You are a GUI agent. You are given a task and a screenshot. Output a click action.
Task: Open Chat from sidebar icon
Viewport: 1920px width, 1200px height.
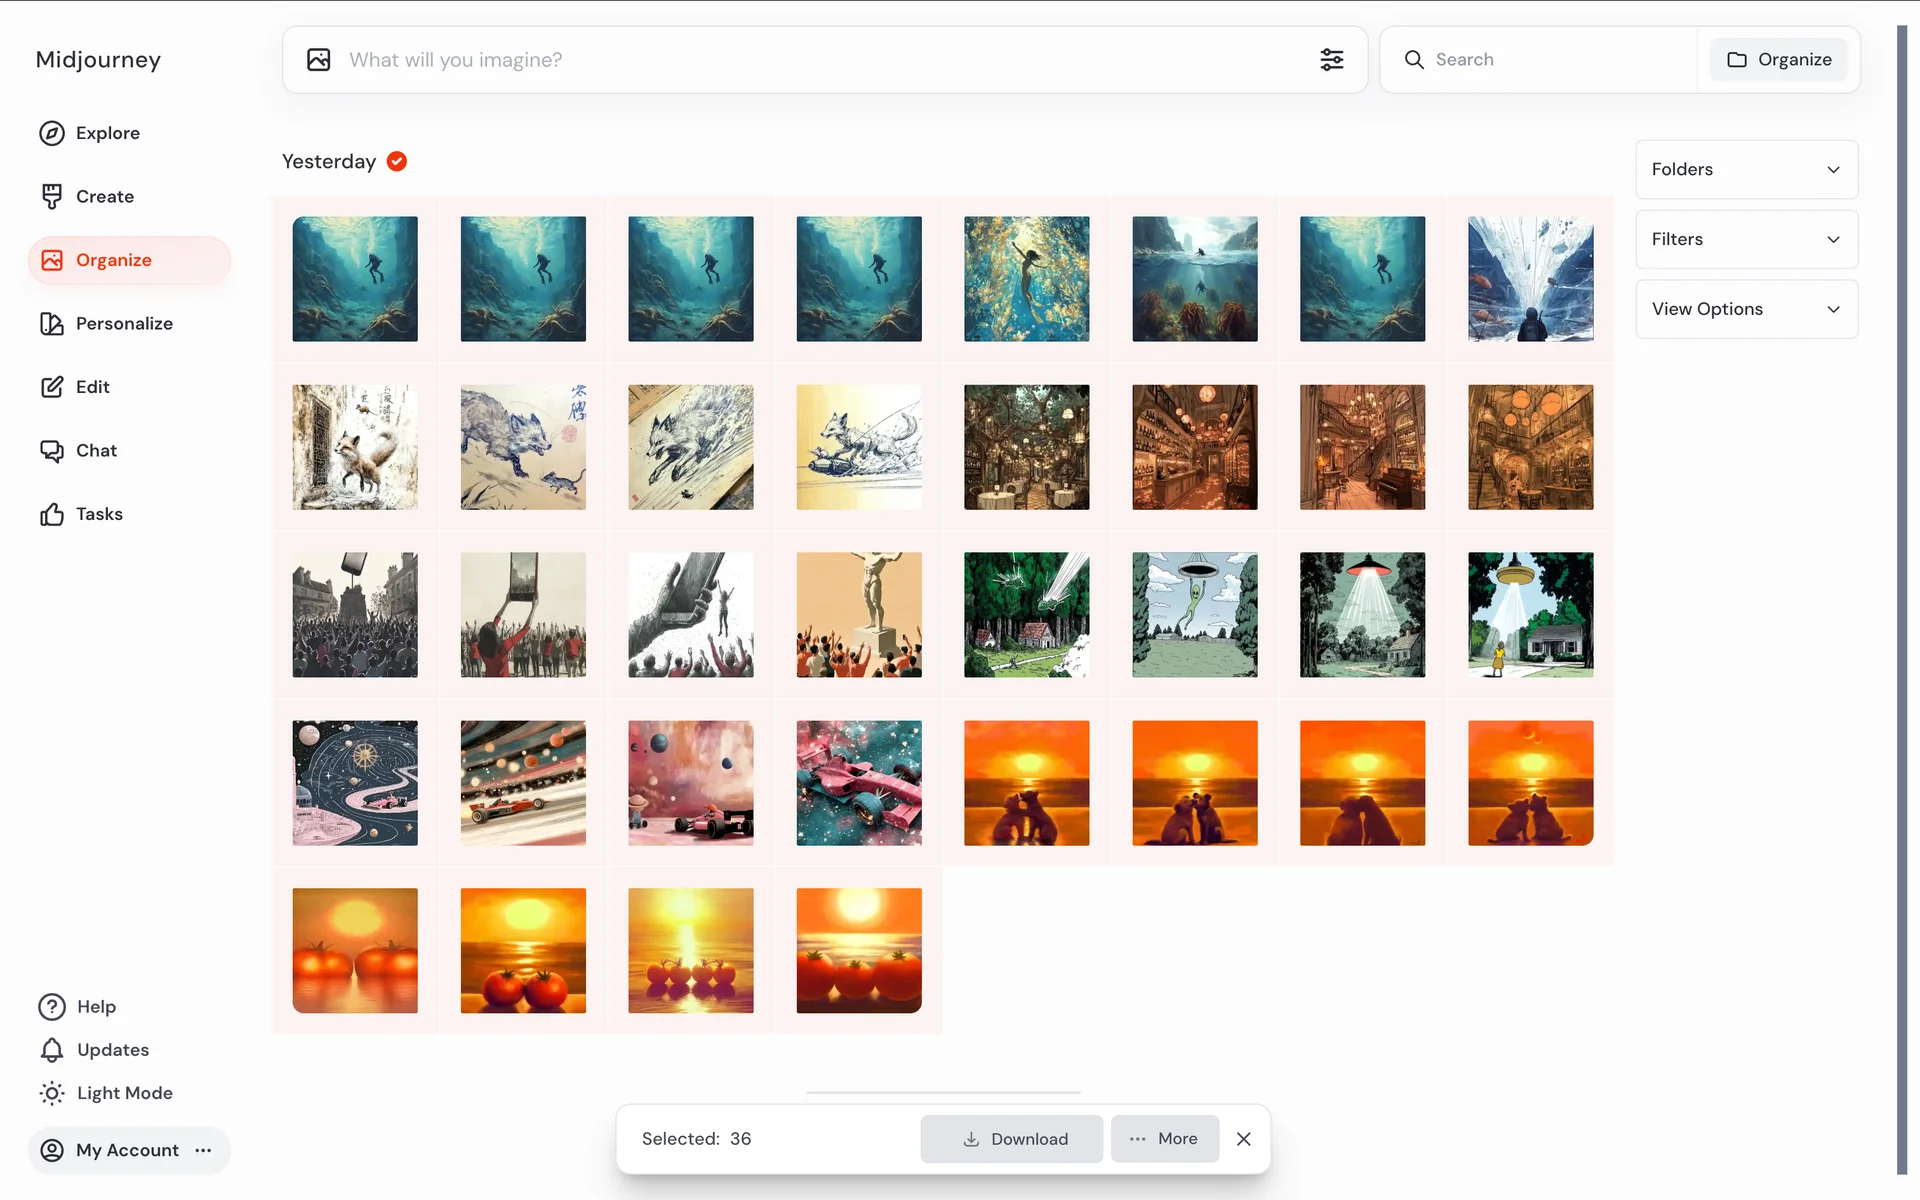[x=52, y=451]
